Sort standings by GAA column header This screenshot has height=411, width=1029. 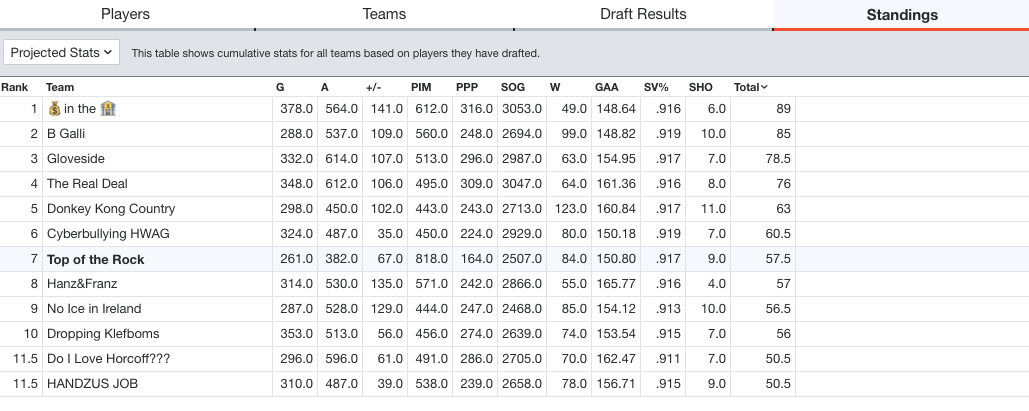(x=606, y=87)
